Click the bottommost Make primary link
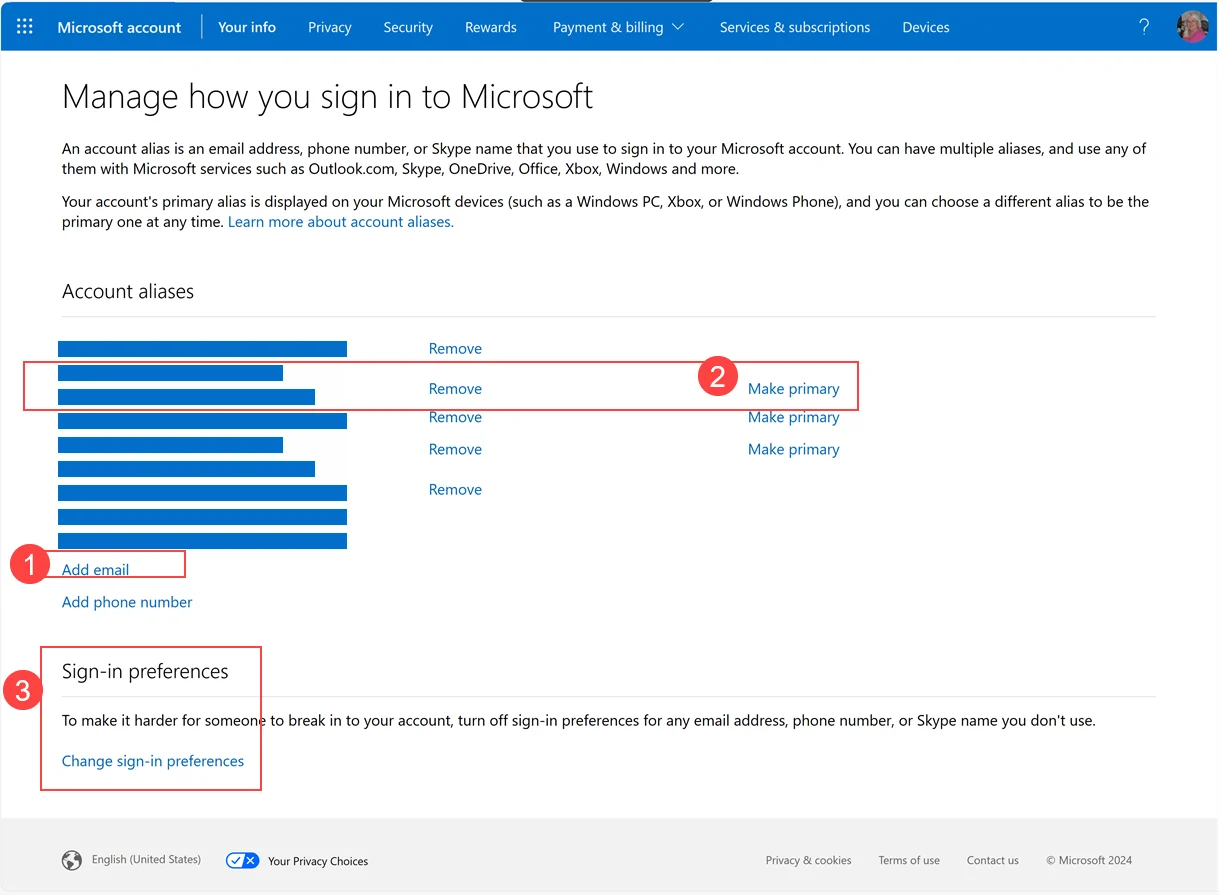This screenshot has width=1219, height=895. click(794, 450)
